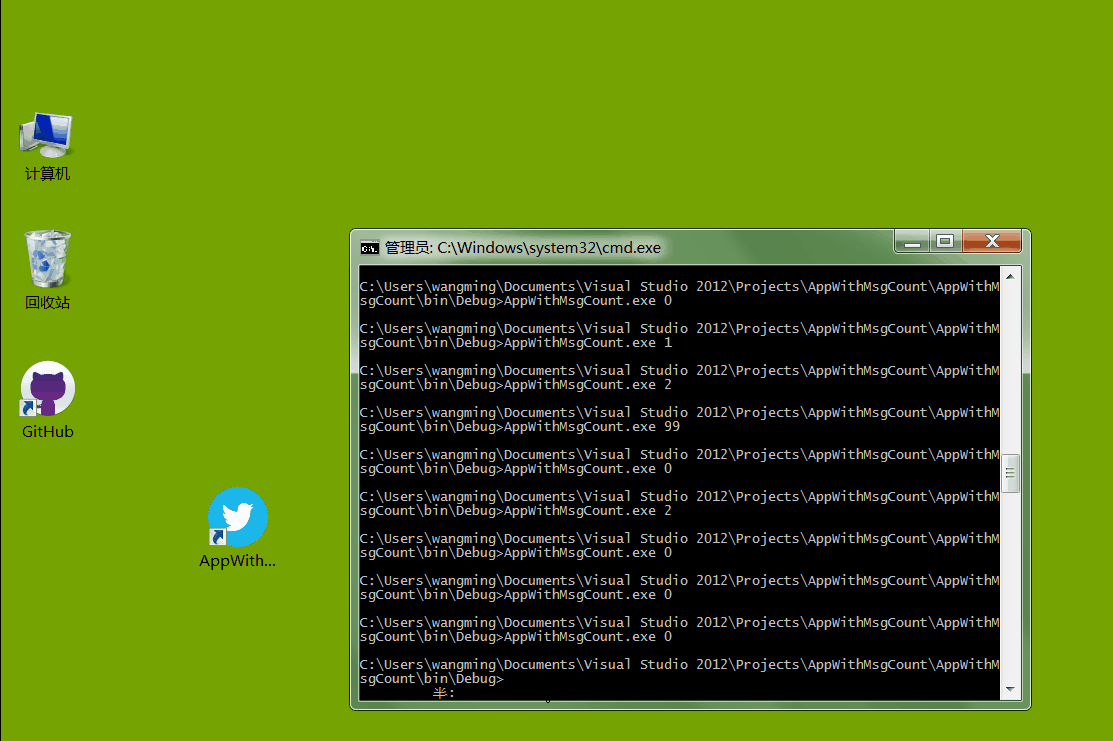The width and height of the screenshot is (1113, 741).
Task: Click the 'GitHub' label text
Action: (48, 432)
